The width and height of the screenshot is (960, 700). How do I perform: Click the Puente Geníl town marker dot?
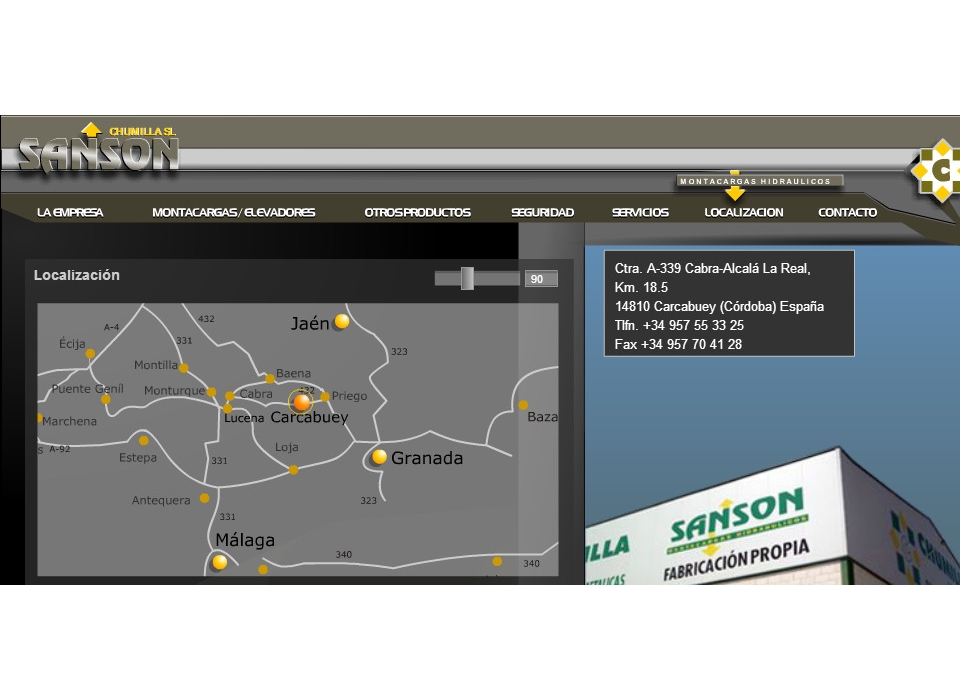point(105,399)
